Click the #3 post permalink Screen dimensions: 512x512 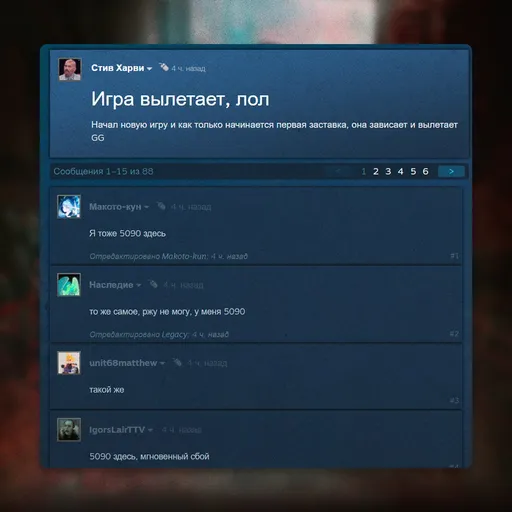point(454,400)
